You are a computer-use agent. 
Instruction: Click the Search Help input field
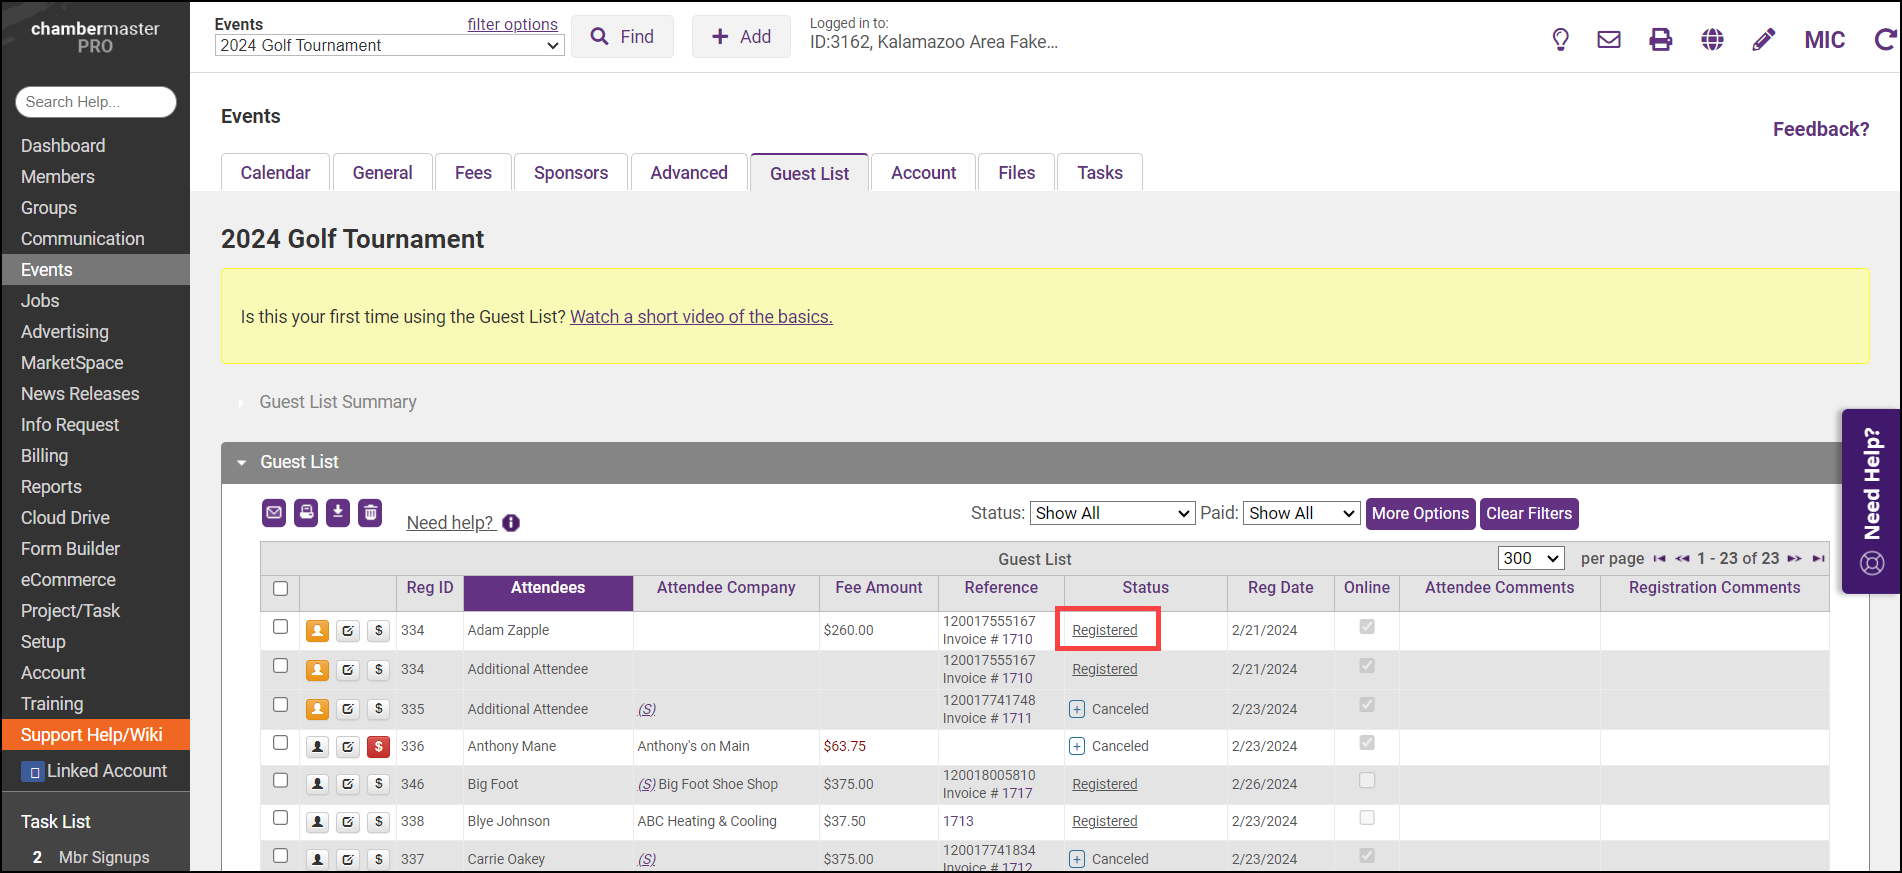coord(96,102)
